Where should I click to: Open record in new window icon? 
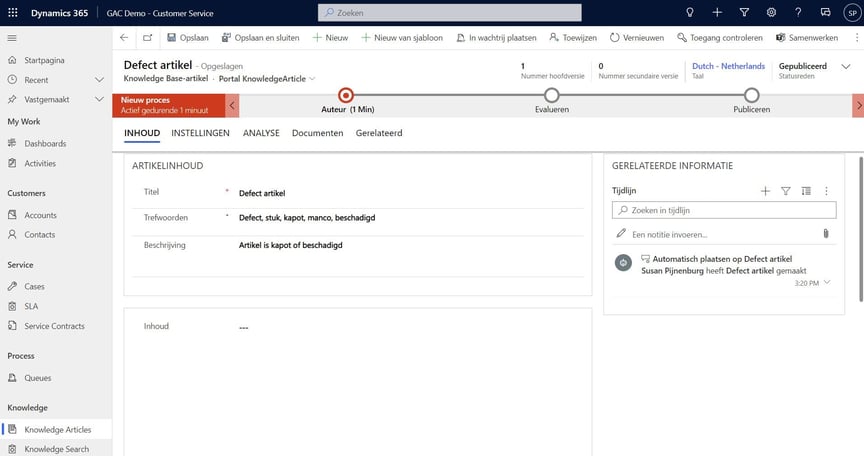point(147,37)
